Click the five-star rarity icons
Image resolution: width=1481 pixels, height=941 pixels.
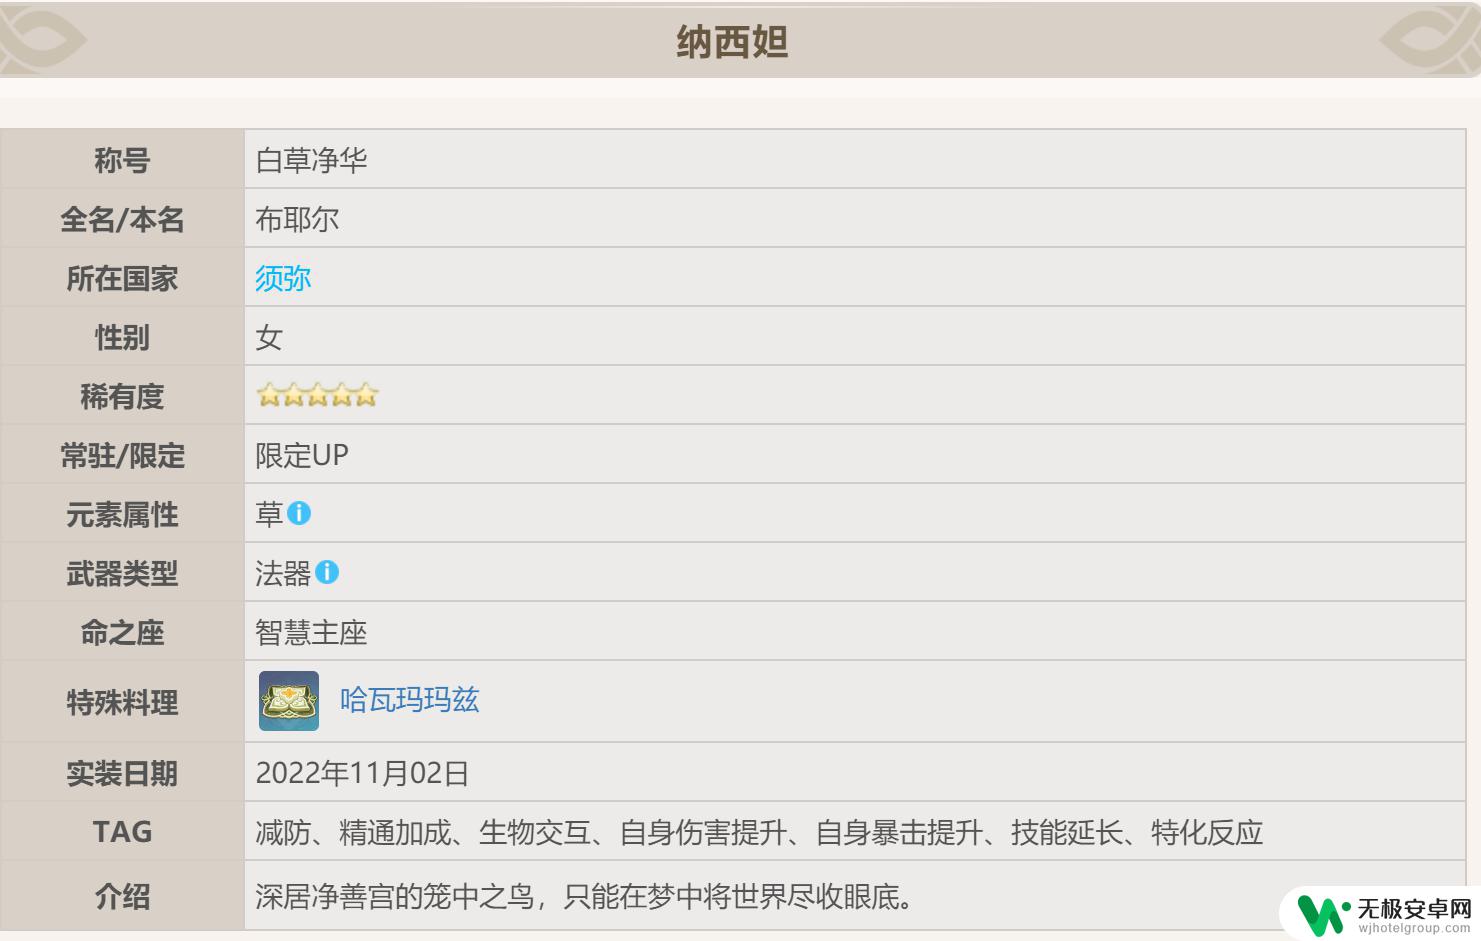click(317, 396)
